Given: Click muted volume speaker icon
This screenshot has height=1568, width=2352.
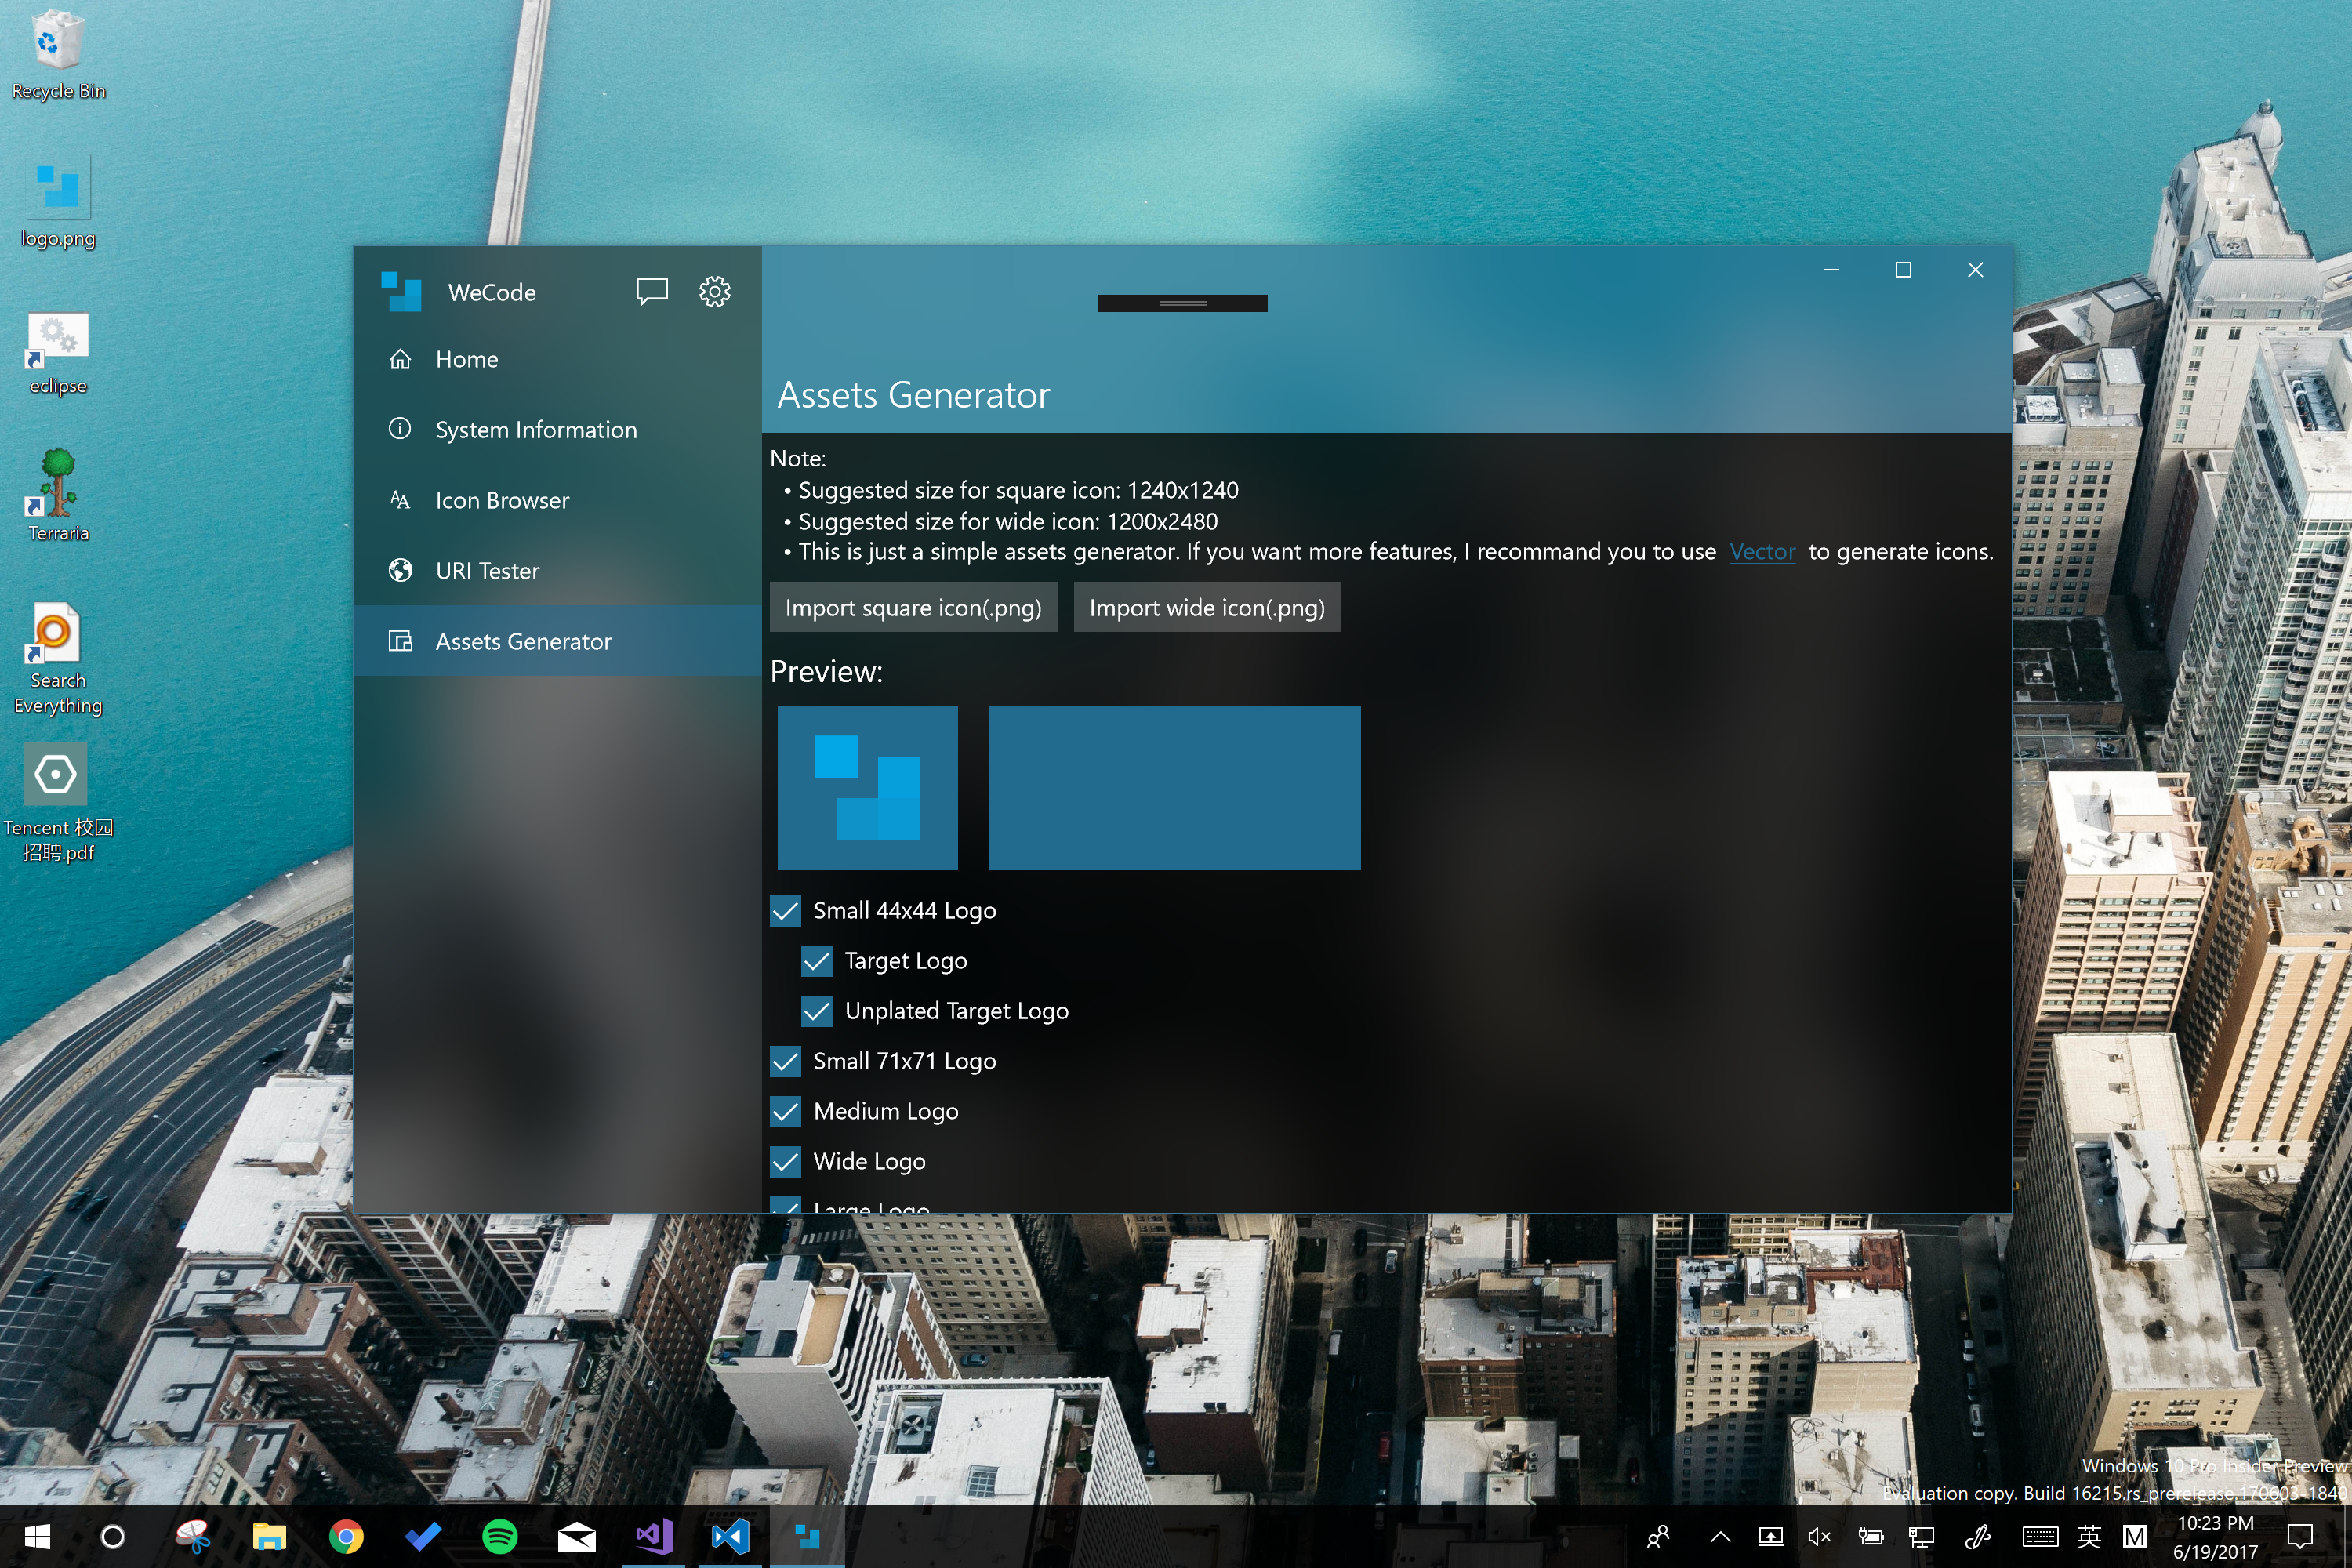Looking at the screenshot, I should point(1819,1536).
